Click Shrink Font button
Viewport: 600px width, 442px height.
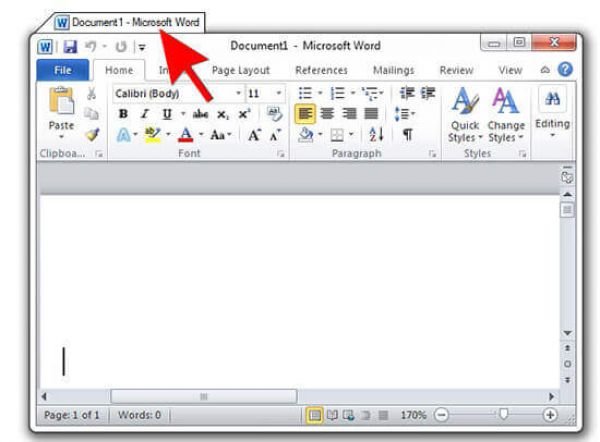click(275, 135)
